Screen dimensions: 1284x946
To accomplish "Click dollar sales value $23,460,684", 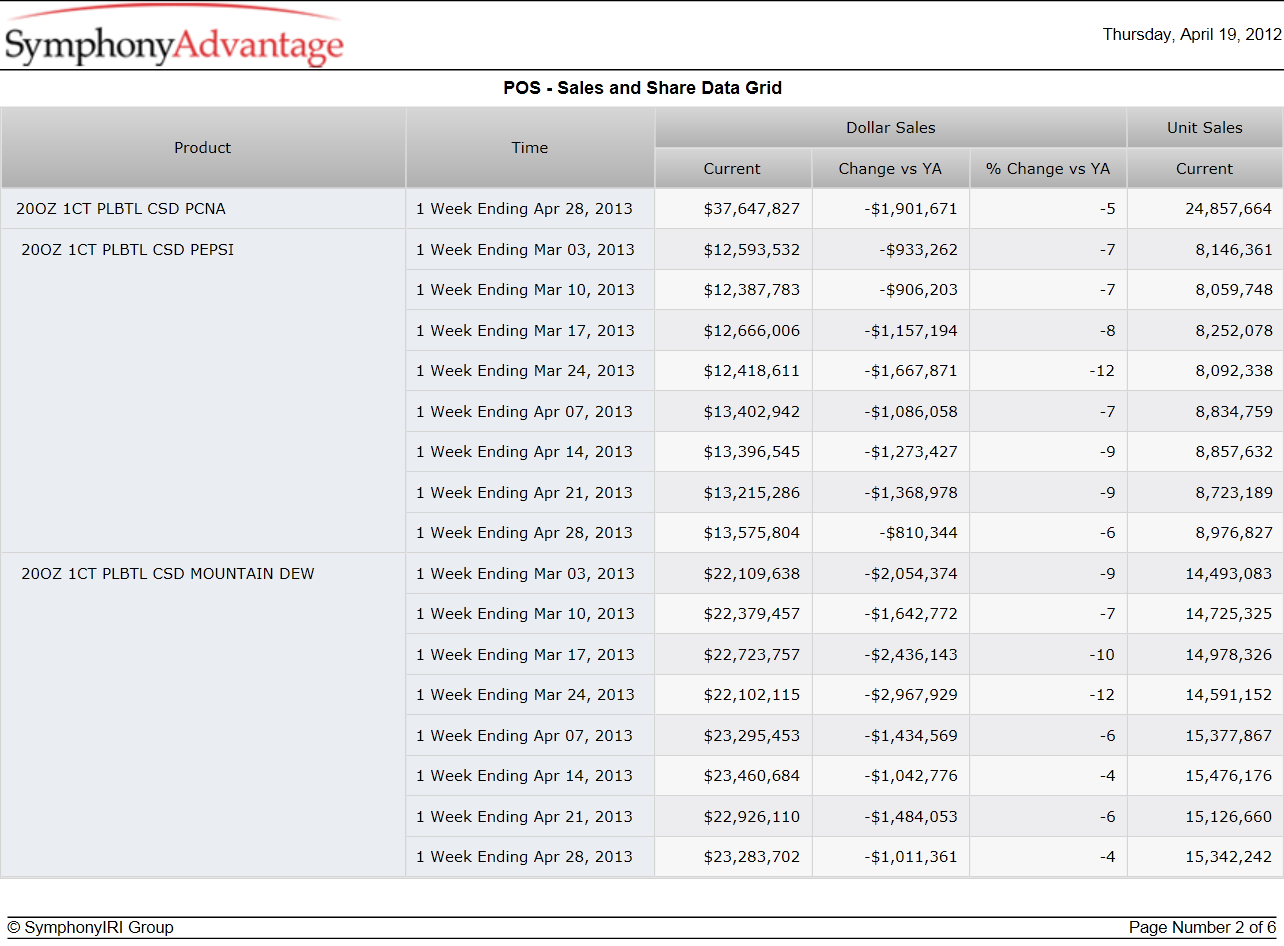I will pyautogui.click(x=751, y=776).
